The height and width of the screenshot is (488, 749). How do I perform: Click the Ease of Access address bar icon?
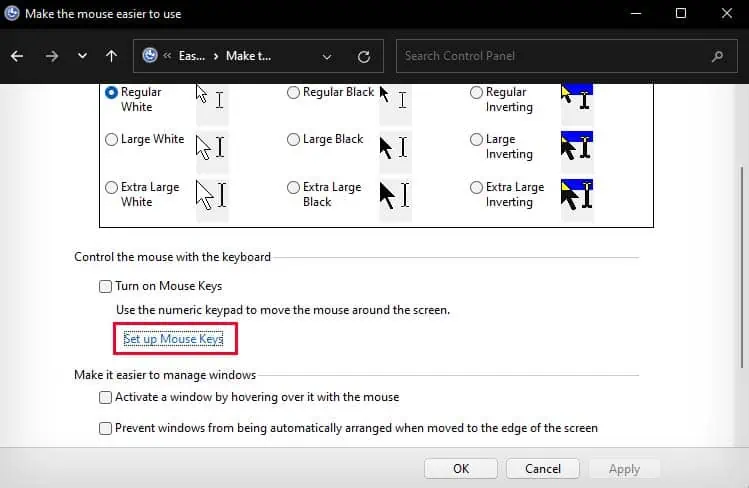click(x=151, y=57)
